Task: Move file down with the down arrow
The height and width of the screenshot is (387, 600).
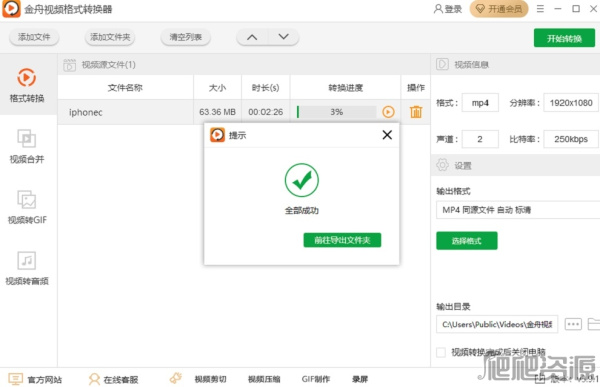Action: pos(284,37)
